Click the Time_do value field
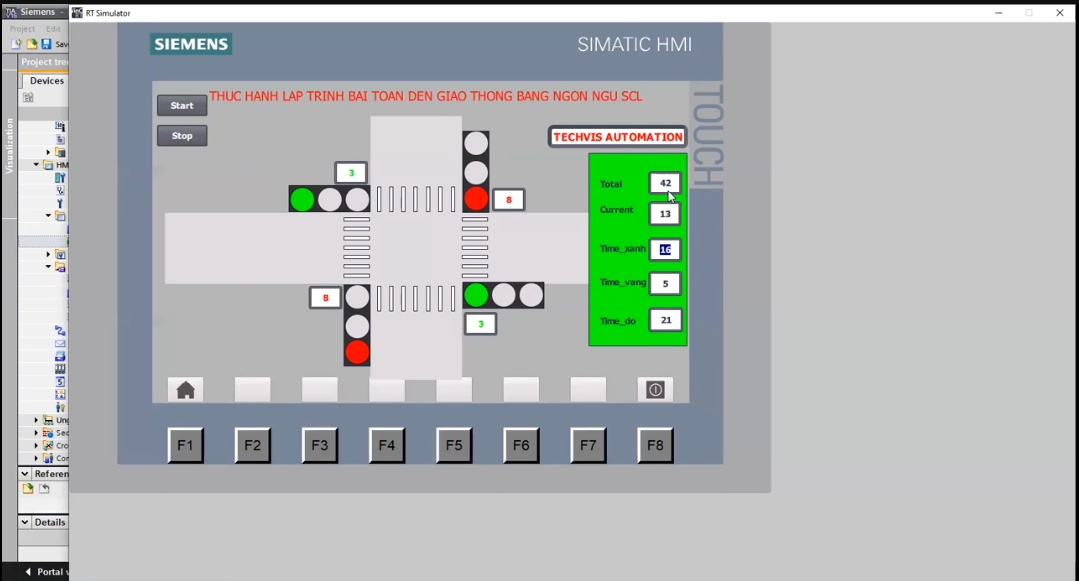Viewport: 1079px width, 581px height. pos(665,320)
